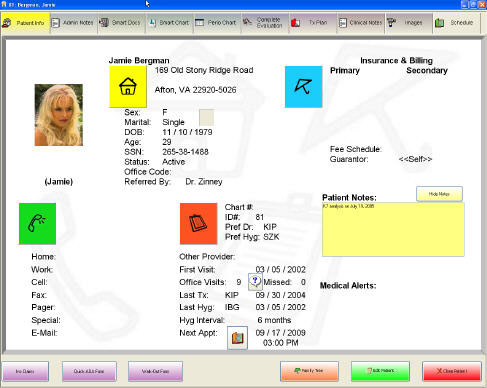Click the 'Primary' insurance heading
This screenshot has width=487, height=388.
coord(345,70)
